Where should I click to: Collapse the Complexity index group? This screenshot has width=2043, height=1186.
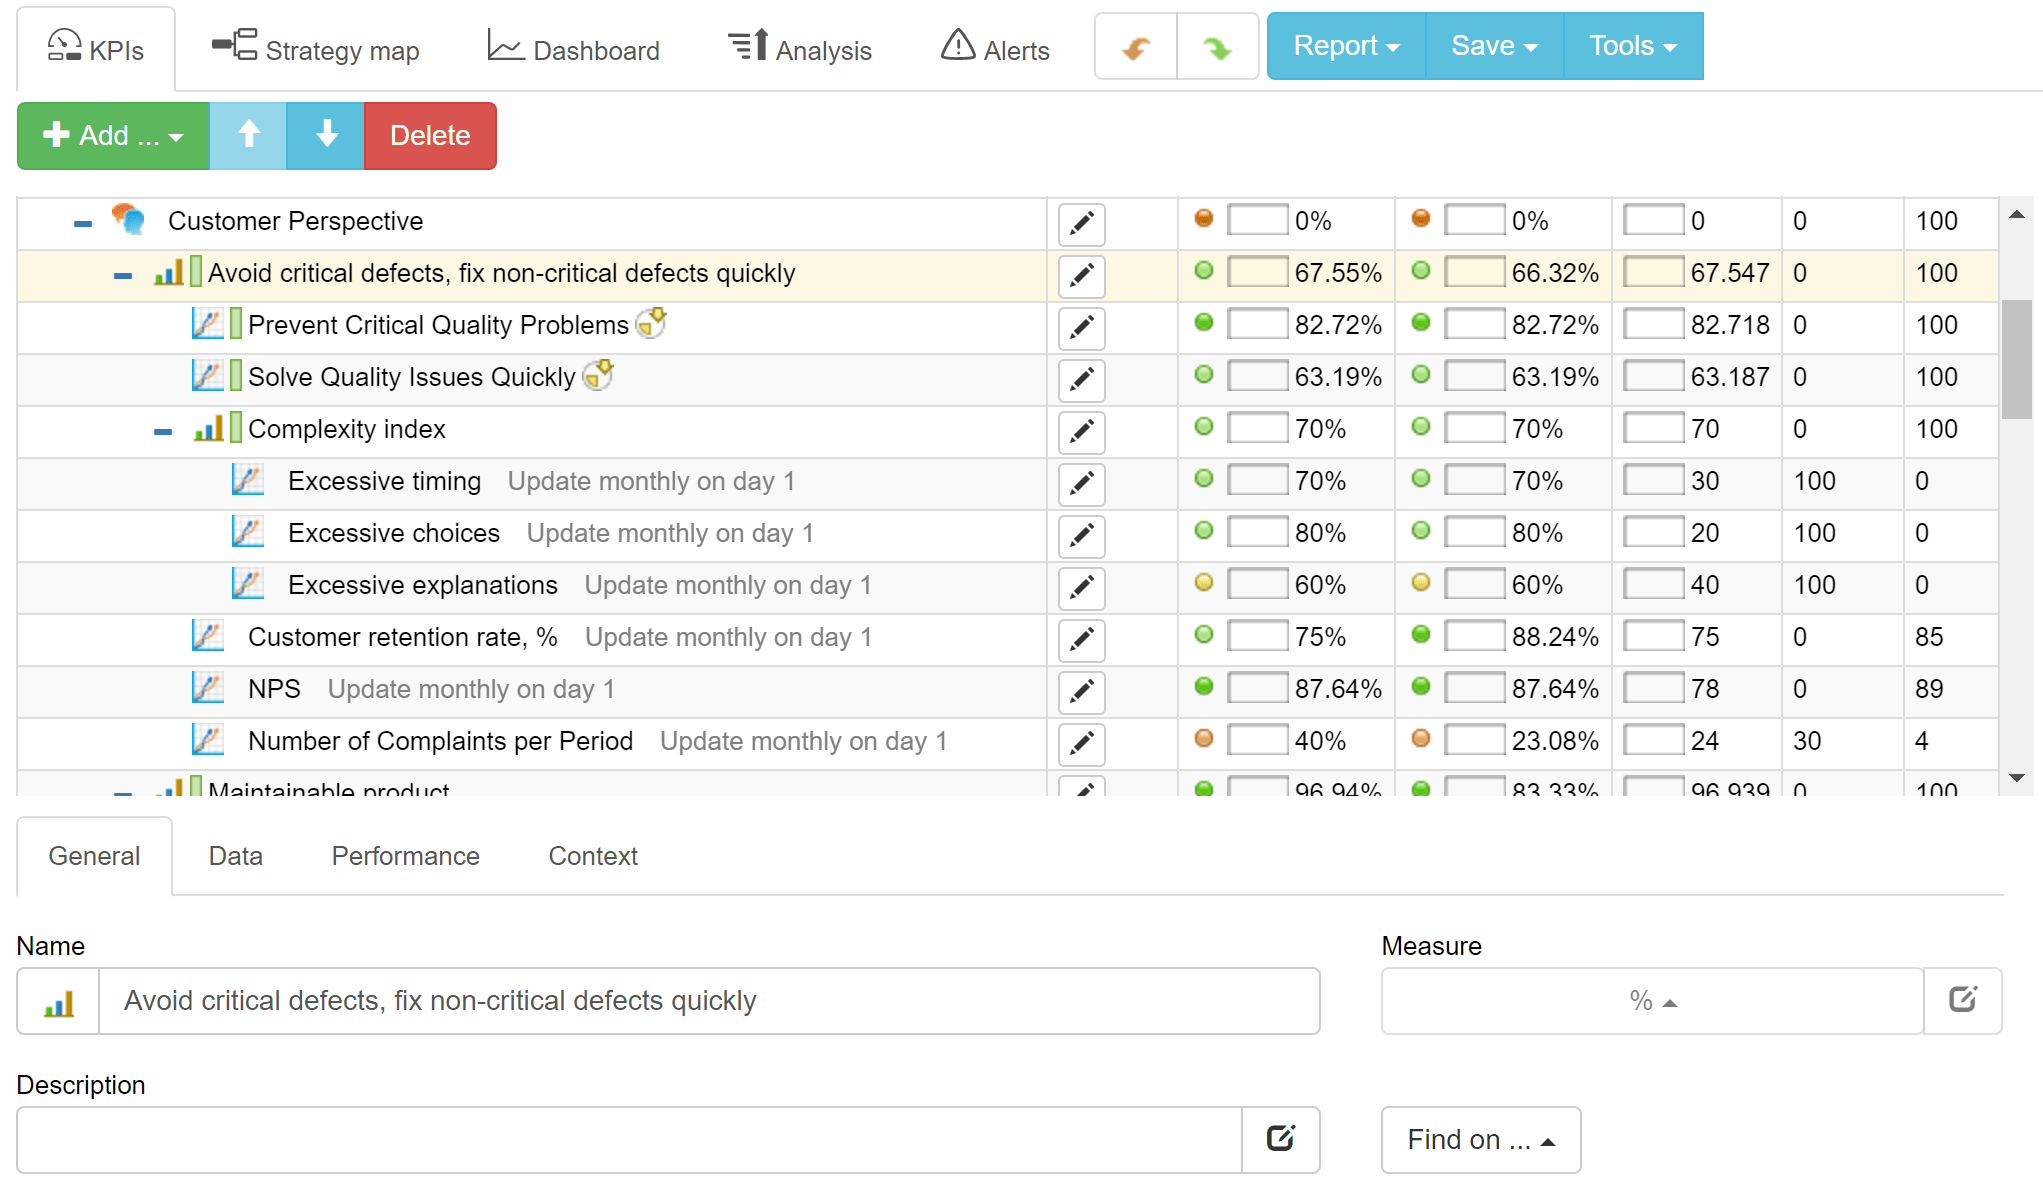tap(163, 431)
